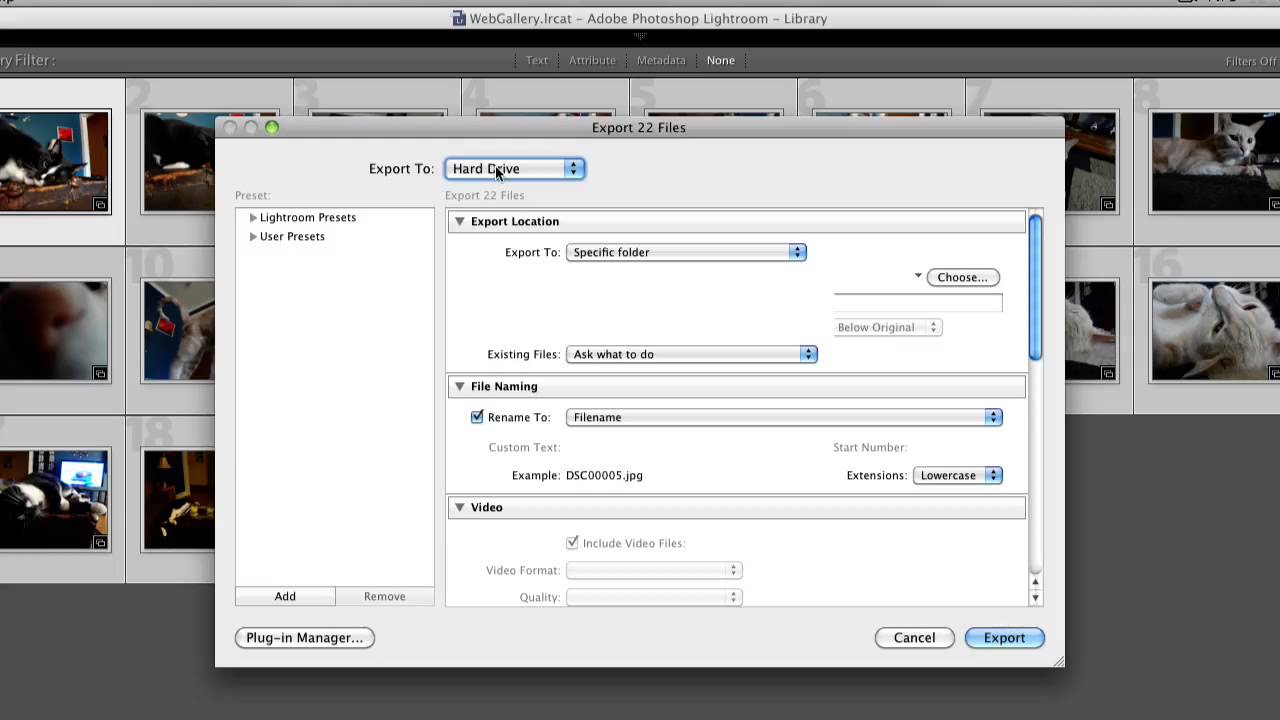Screen dimensions: 1280x720
Task: Click the Remove preset button
Action: point(385,596)
